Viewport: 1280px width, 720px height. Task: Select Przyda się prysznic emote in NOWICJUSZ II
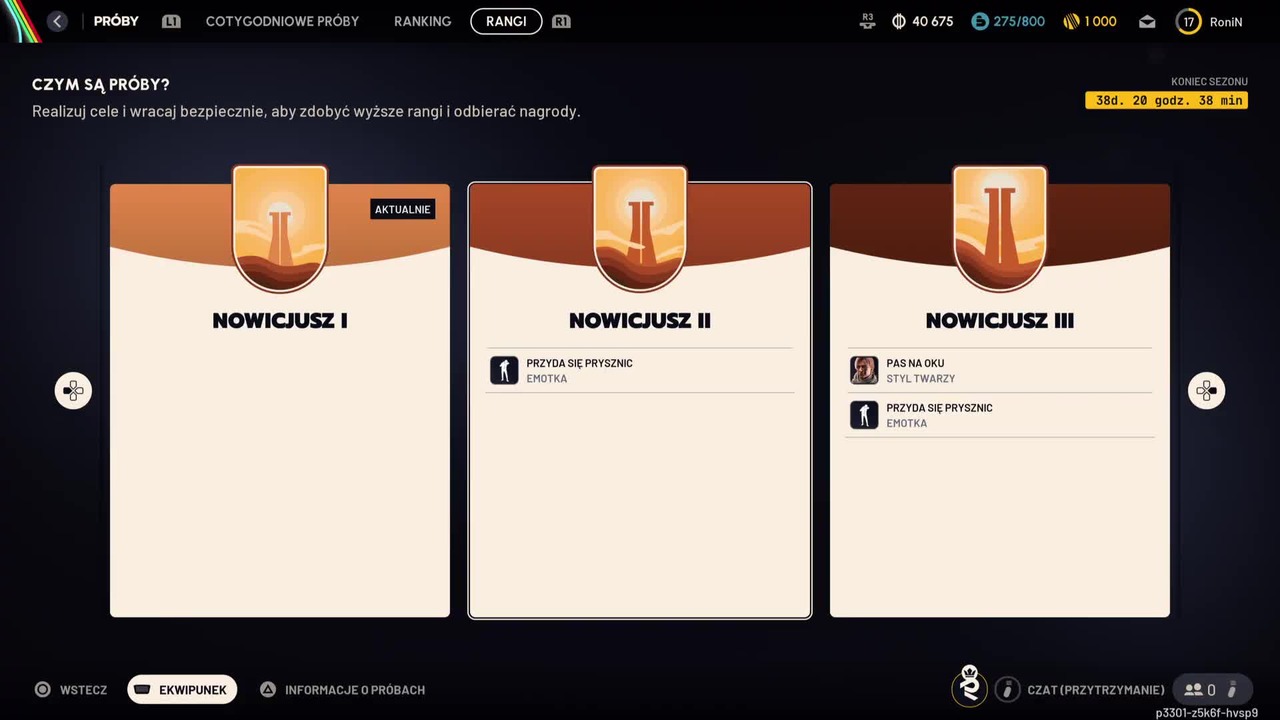coord(640,370)
